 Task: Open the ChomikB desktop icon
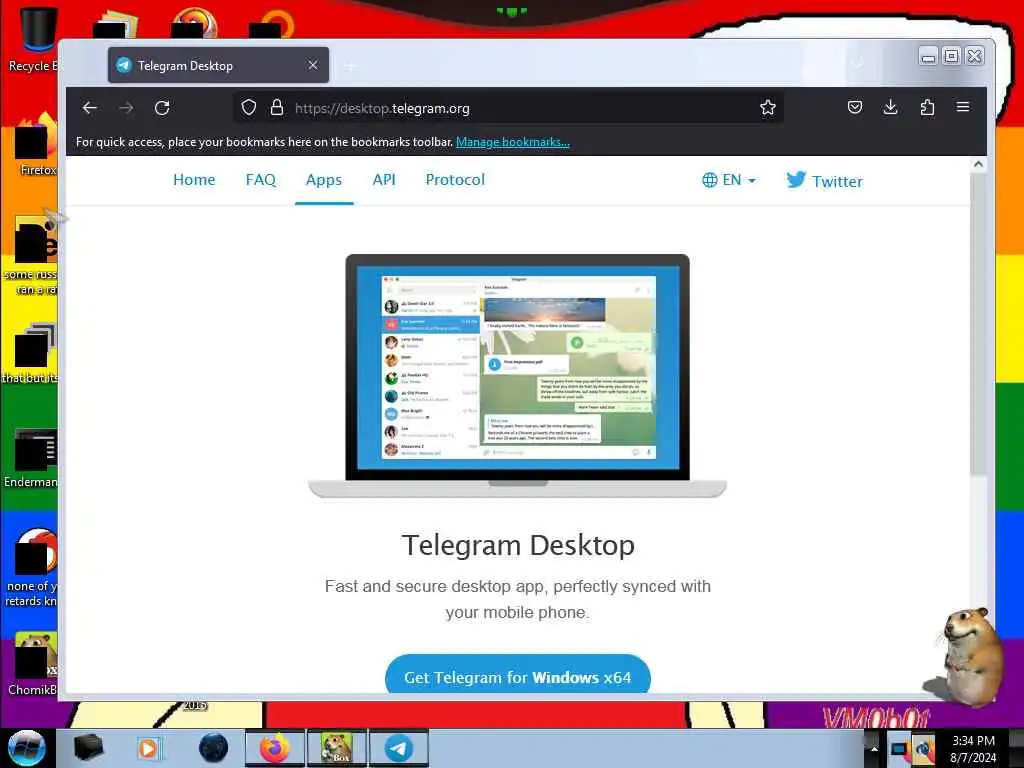33,664
